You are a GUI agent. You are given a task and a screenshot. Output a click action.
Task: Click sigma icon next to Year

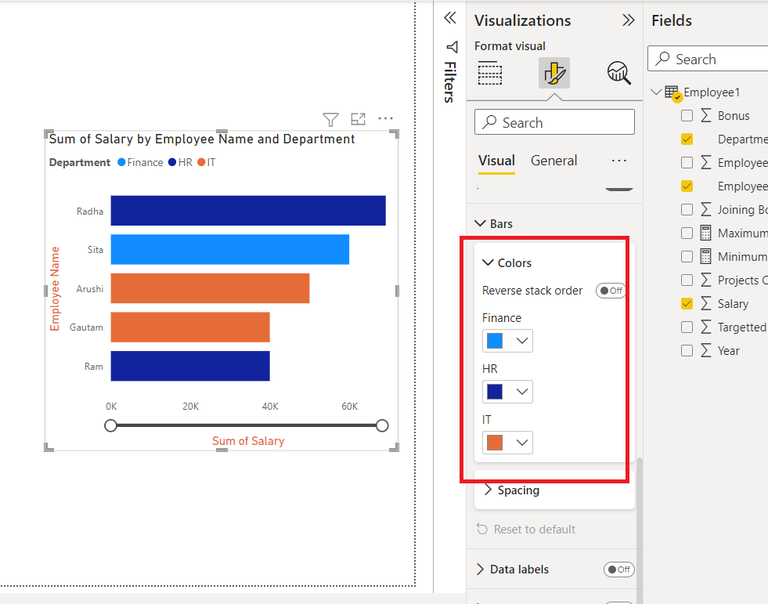coord(706,351)
